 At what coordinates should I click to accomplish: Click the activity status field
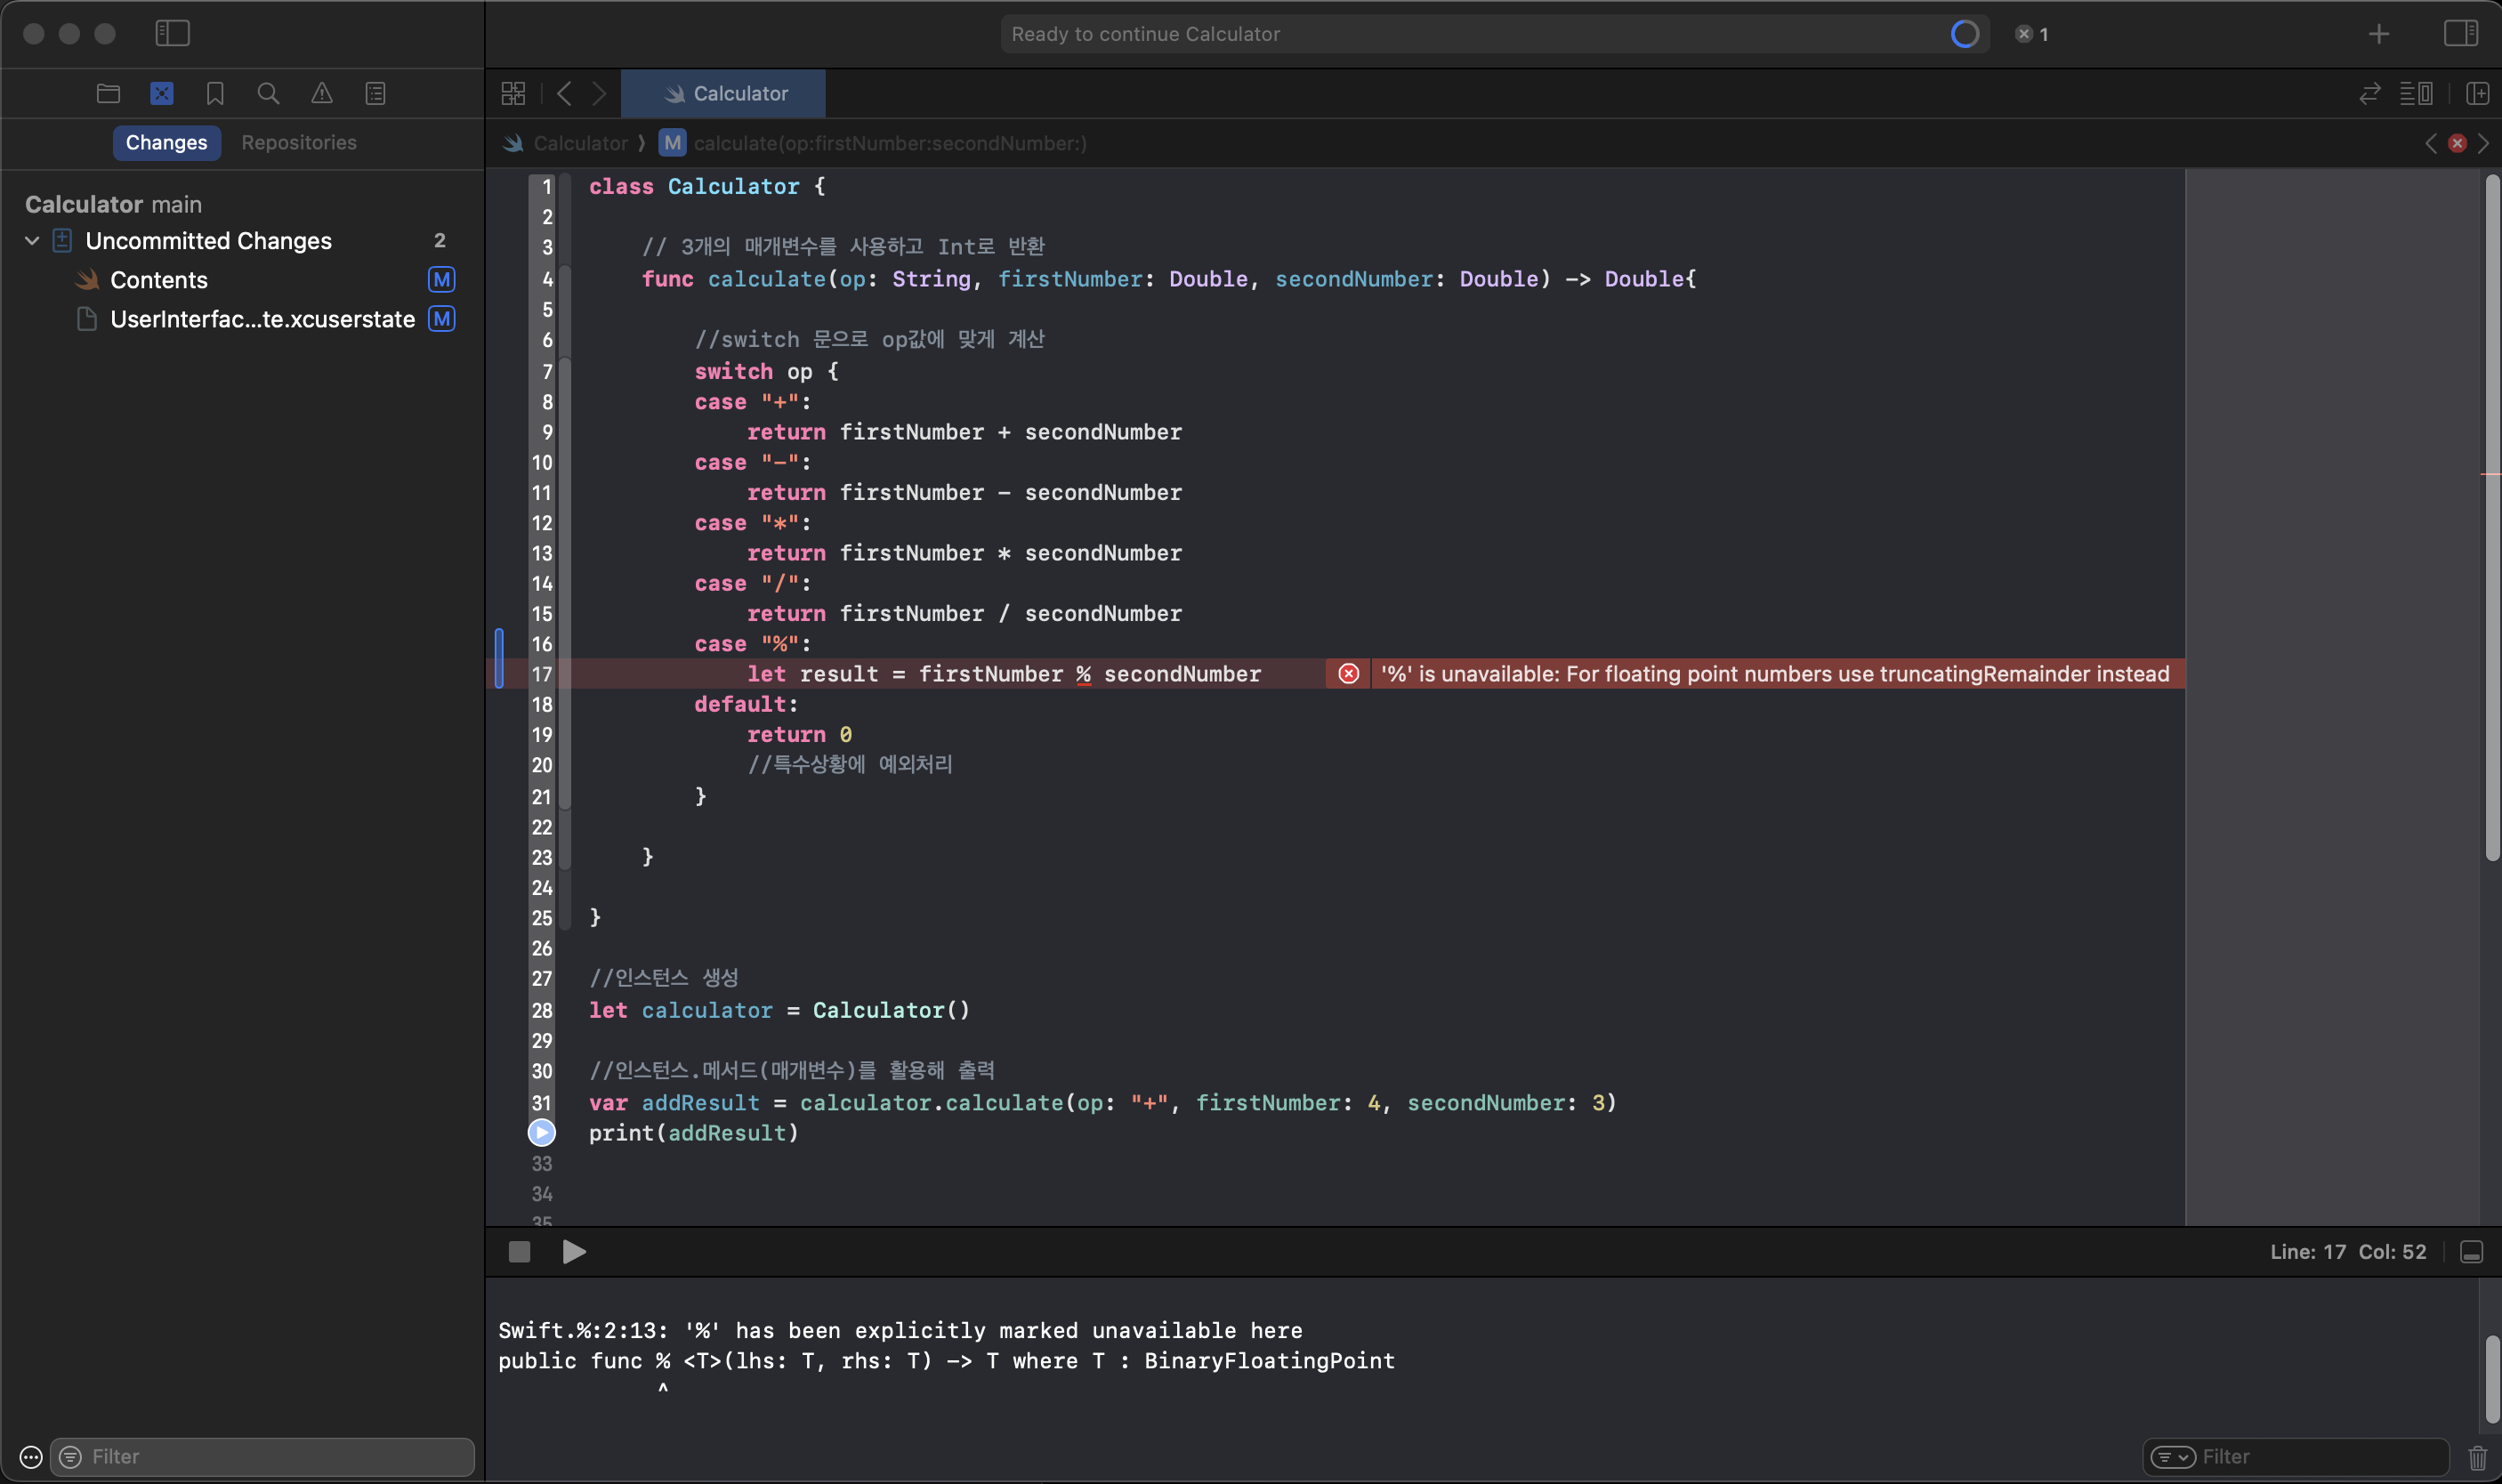tap(1494, 34)
